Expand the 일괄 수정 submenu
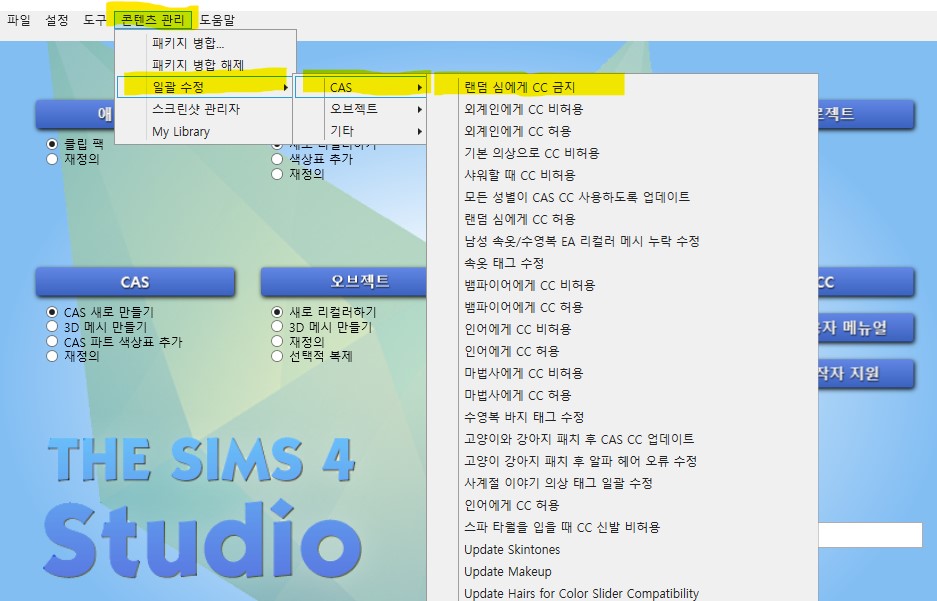 [205, 87]
